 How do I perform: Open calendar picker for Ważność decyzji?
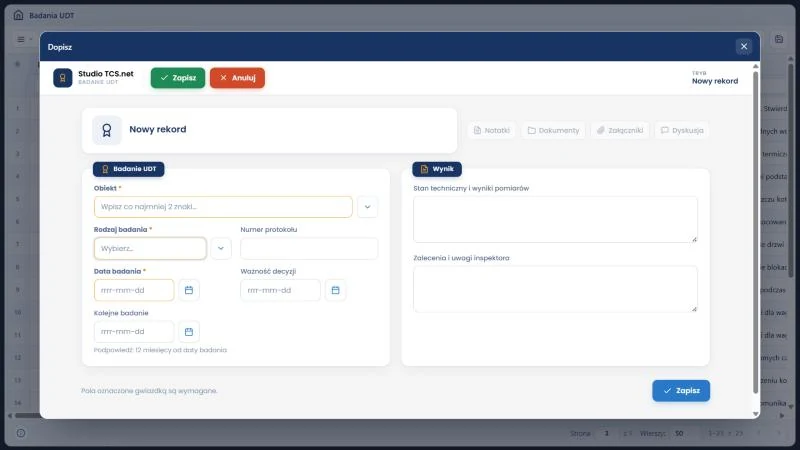[x=335, y=290]
